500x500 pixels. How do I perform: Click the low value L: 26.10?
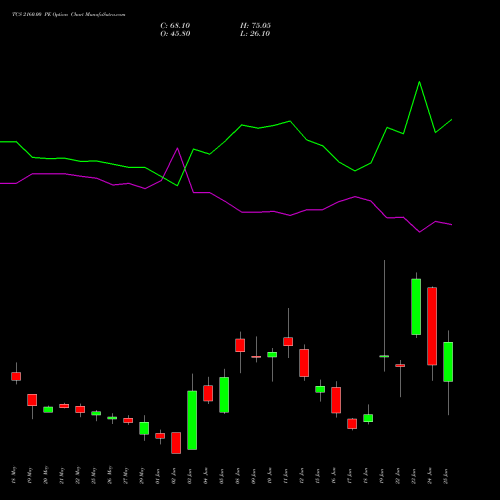(x=255, y=34)
